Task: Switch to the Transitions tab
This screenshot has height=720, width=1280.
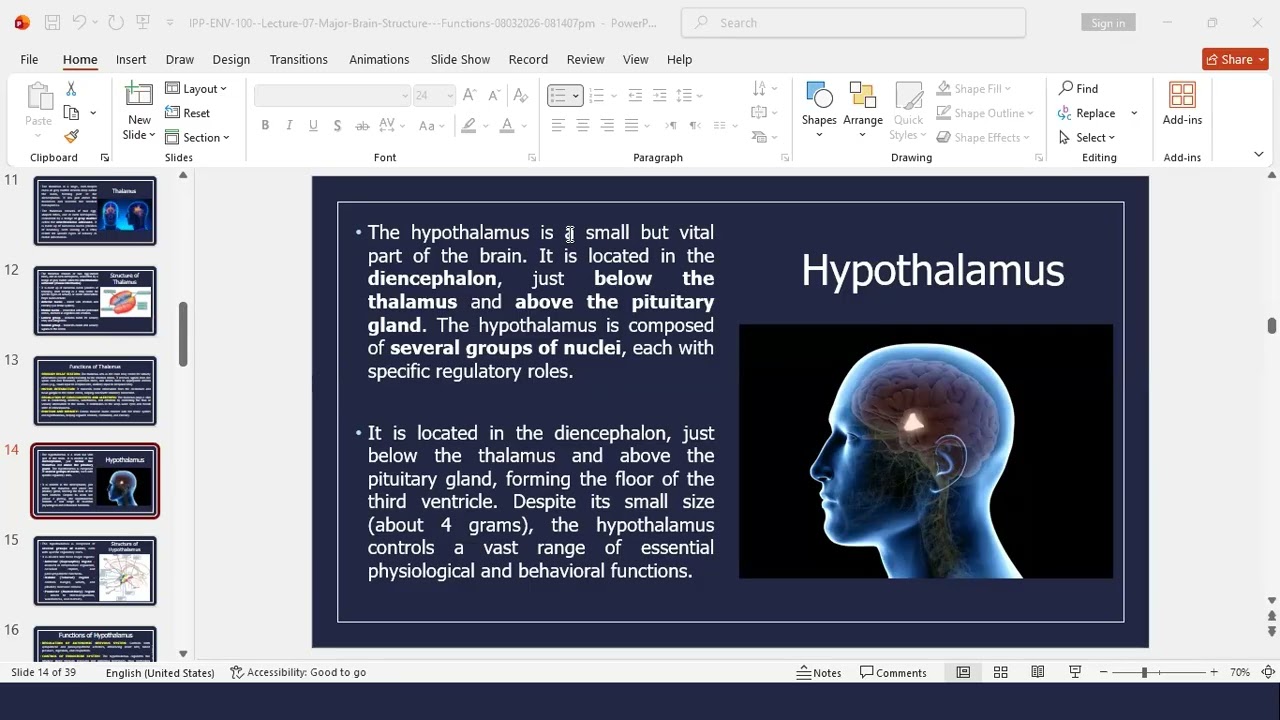Action: tap(298, 59)
